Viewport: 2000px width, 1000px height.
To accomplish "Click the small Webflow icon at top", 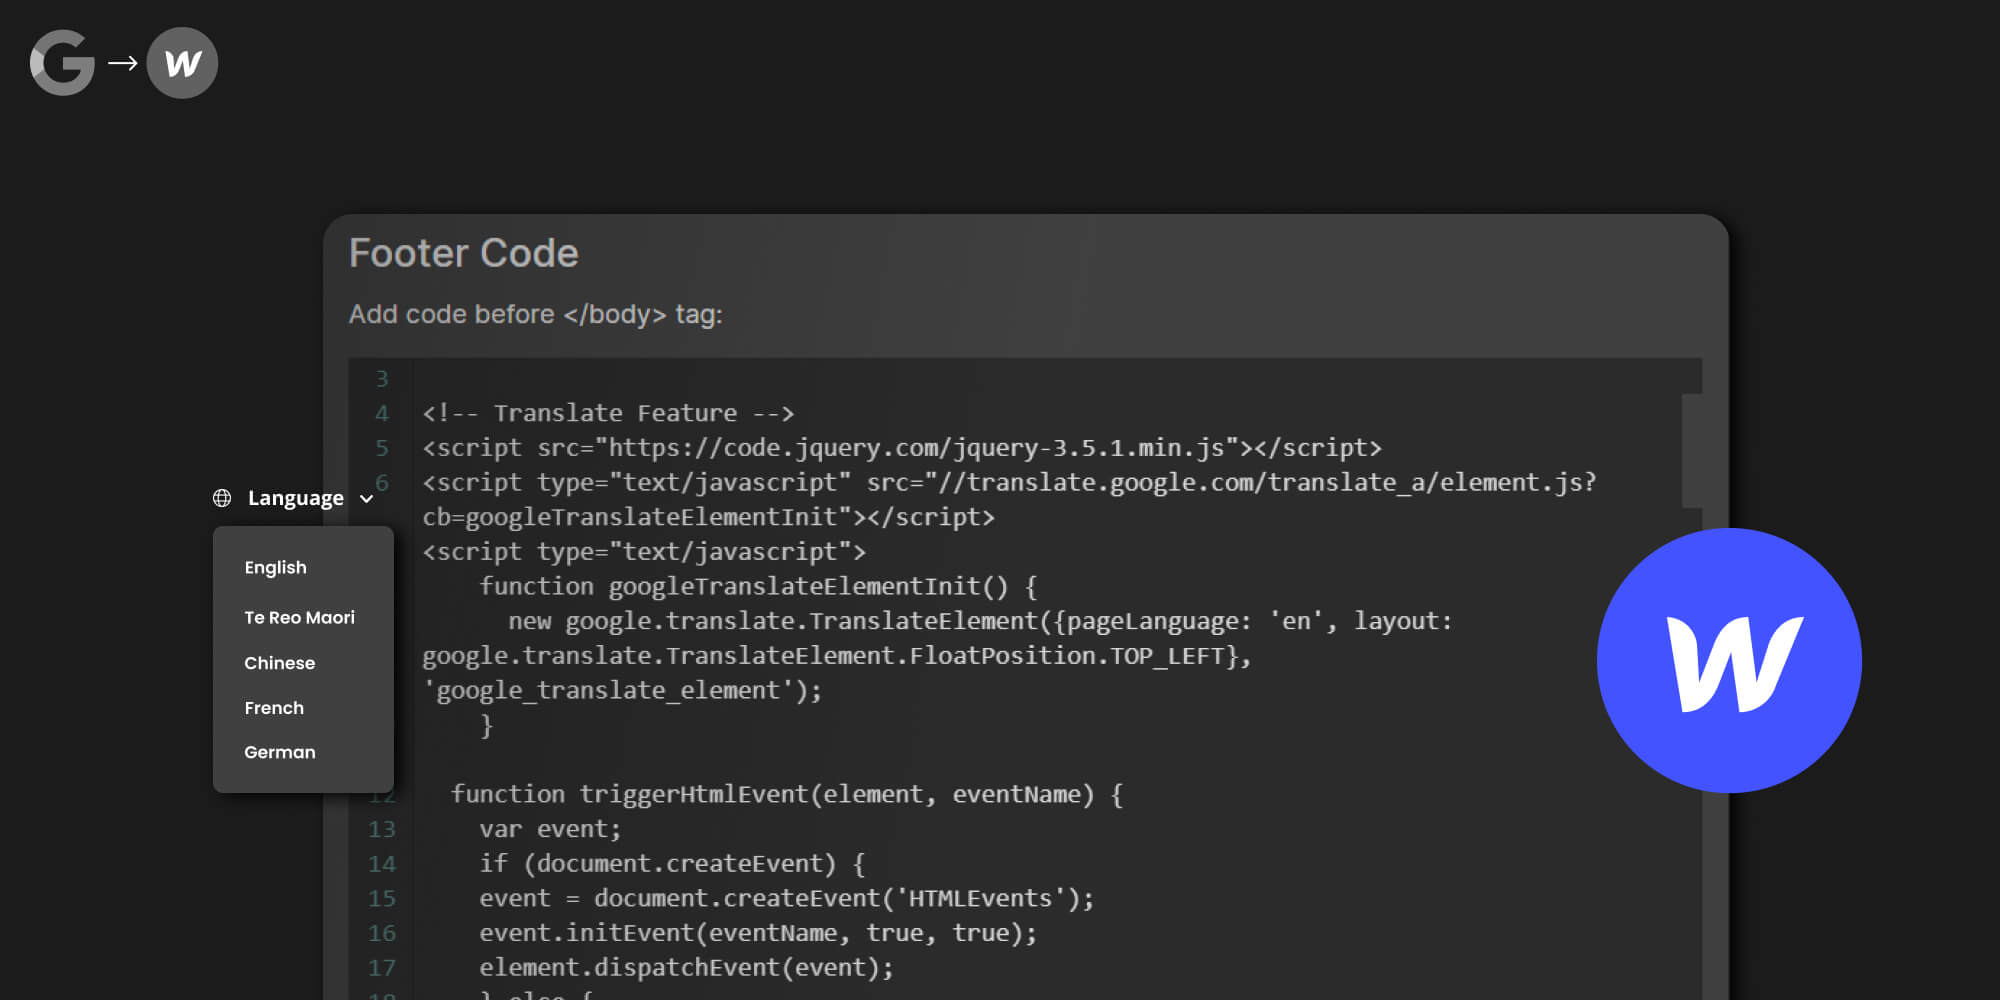I will click(182, 62).
